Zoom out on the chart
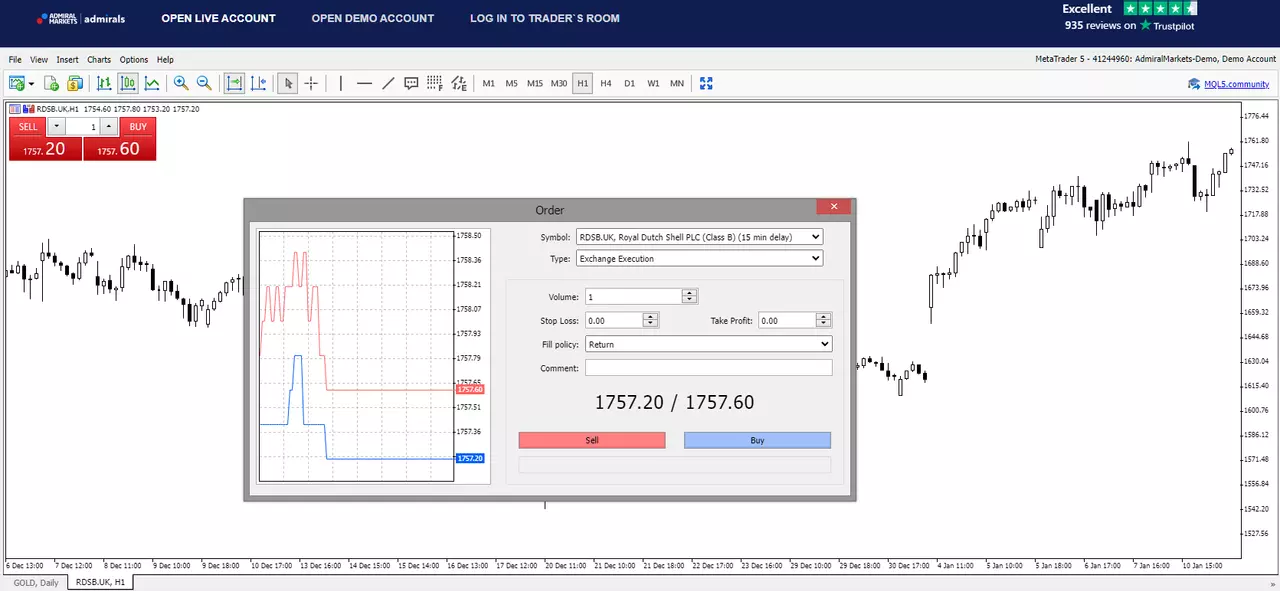 pyautogui.click(x=204, y=84)
